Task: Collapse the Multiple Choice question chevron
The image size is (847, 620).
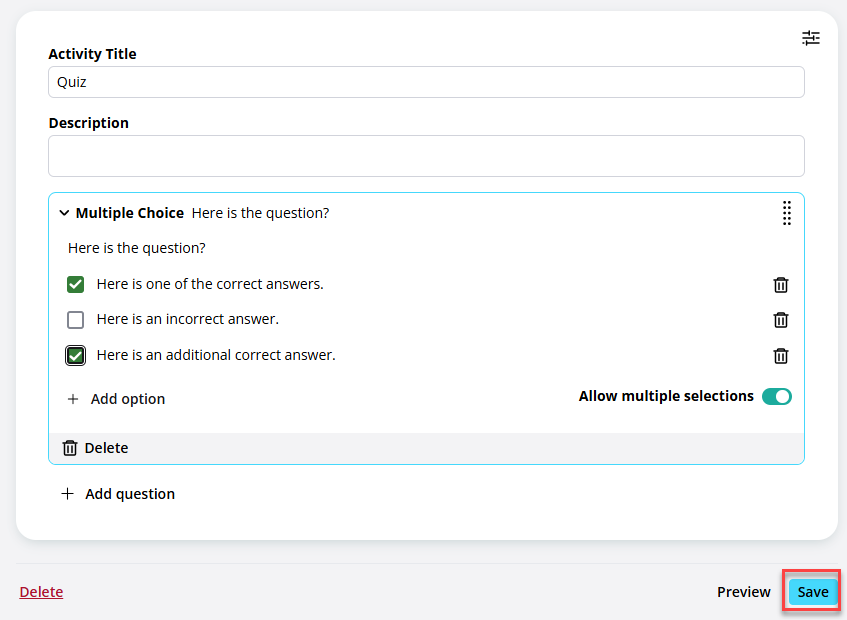Action: 64,213
